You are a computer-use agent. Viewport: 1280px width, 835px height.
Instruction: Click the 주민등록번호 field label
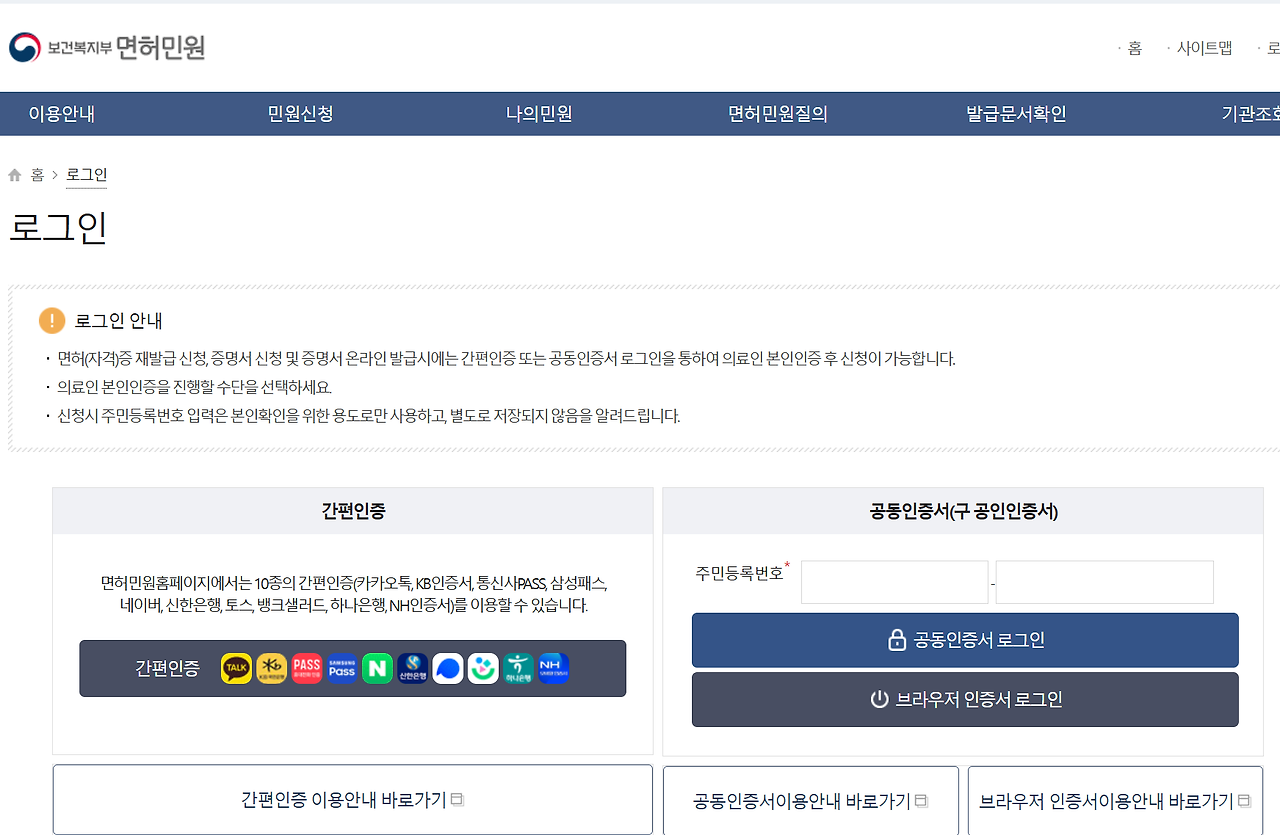(740, 574)
